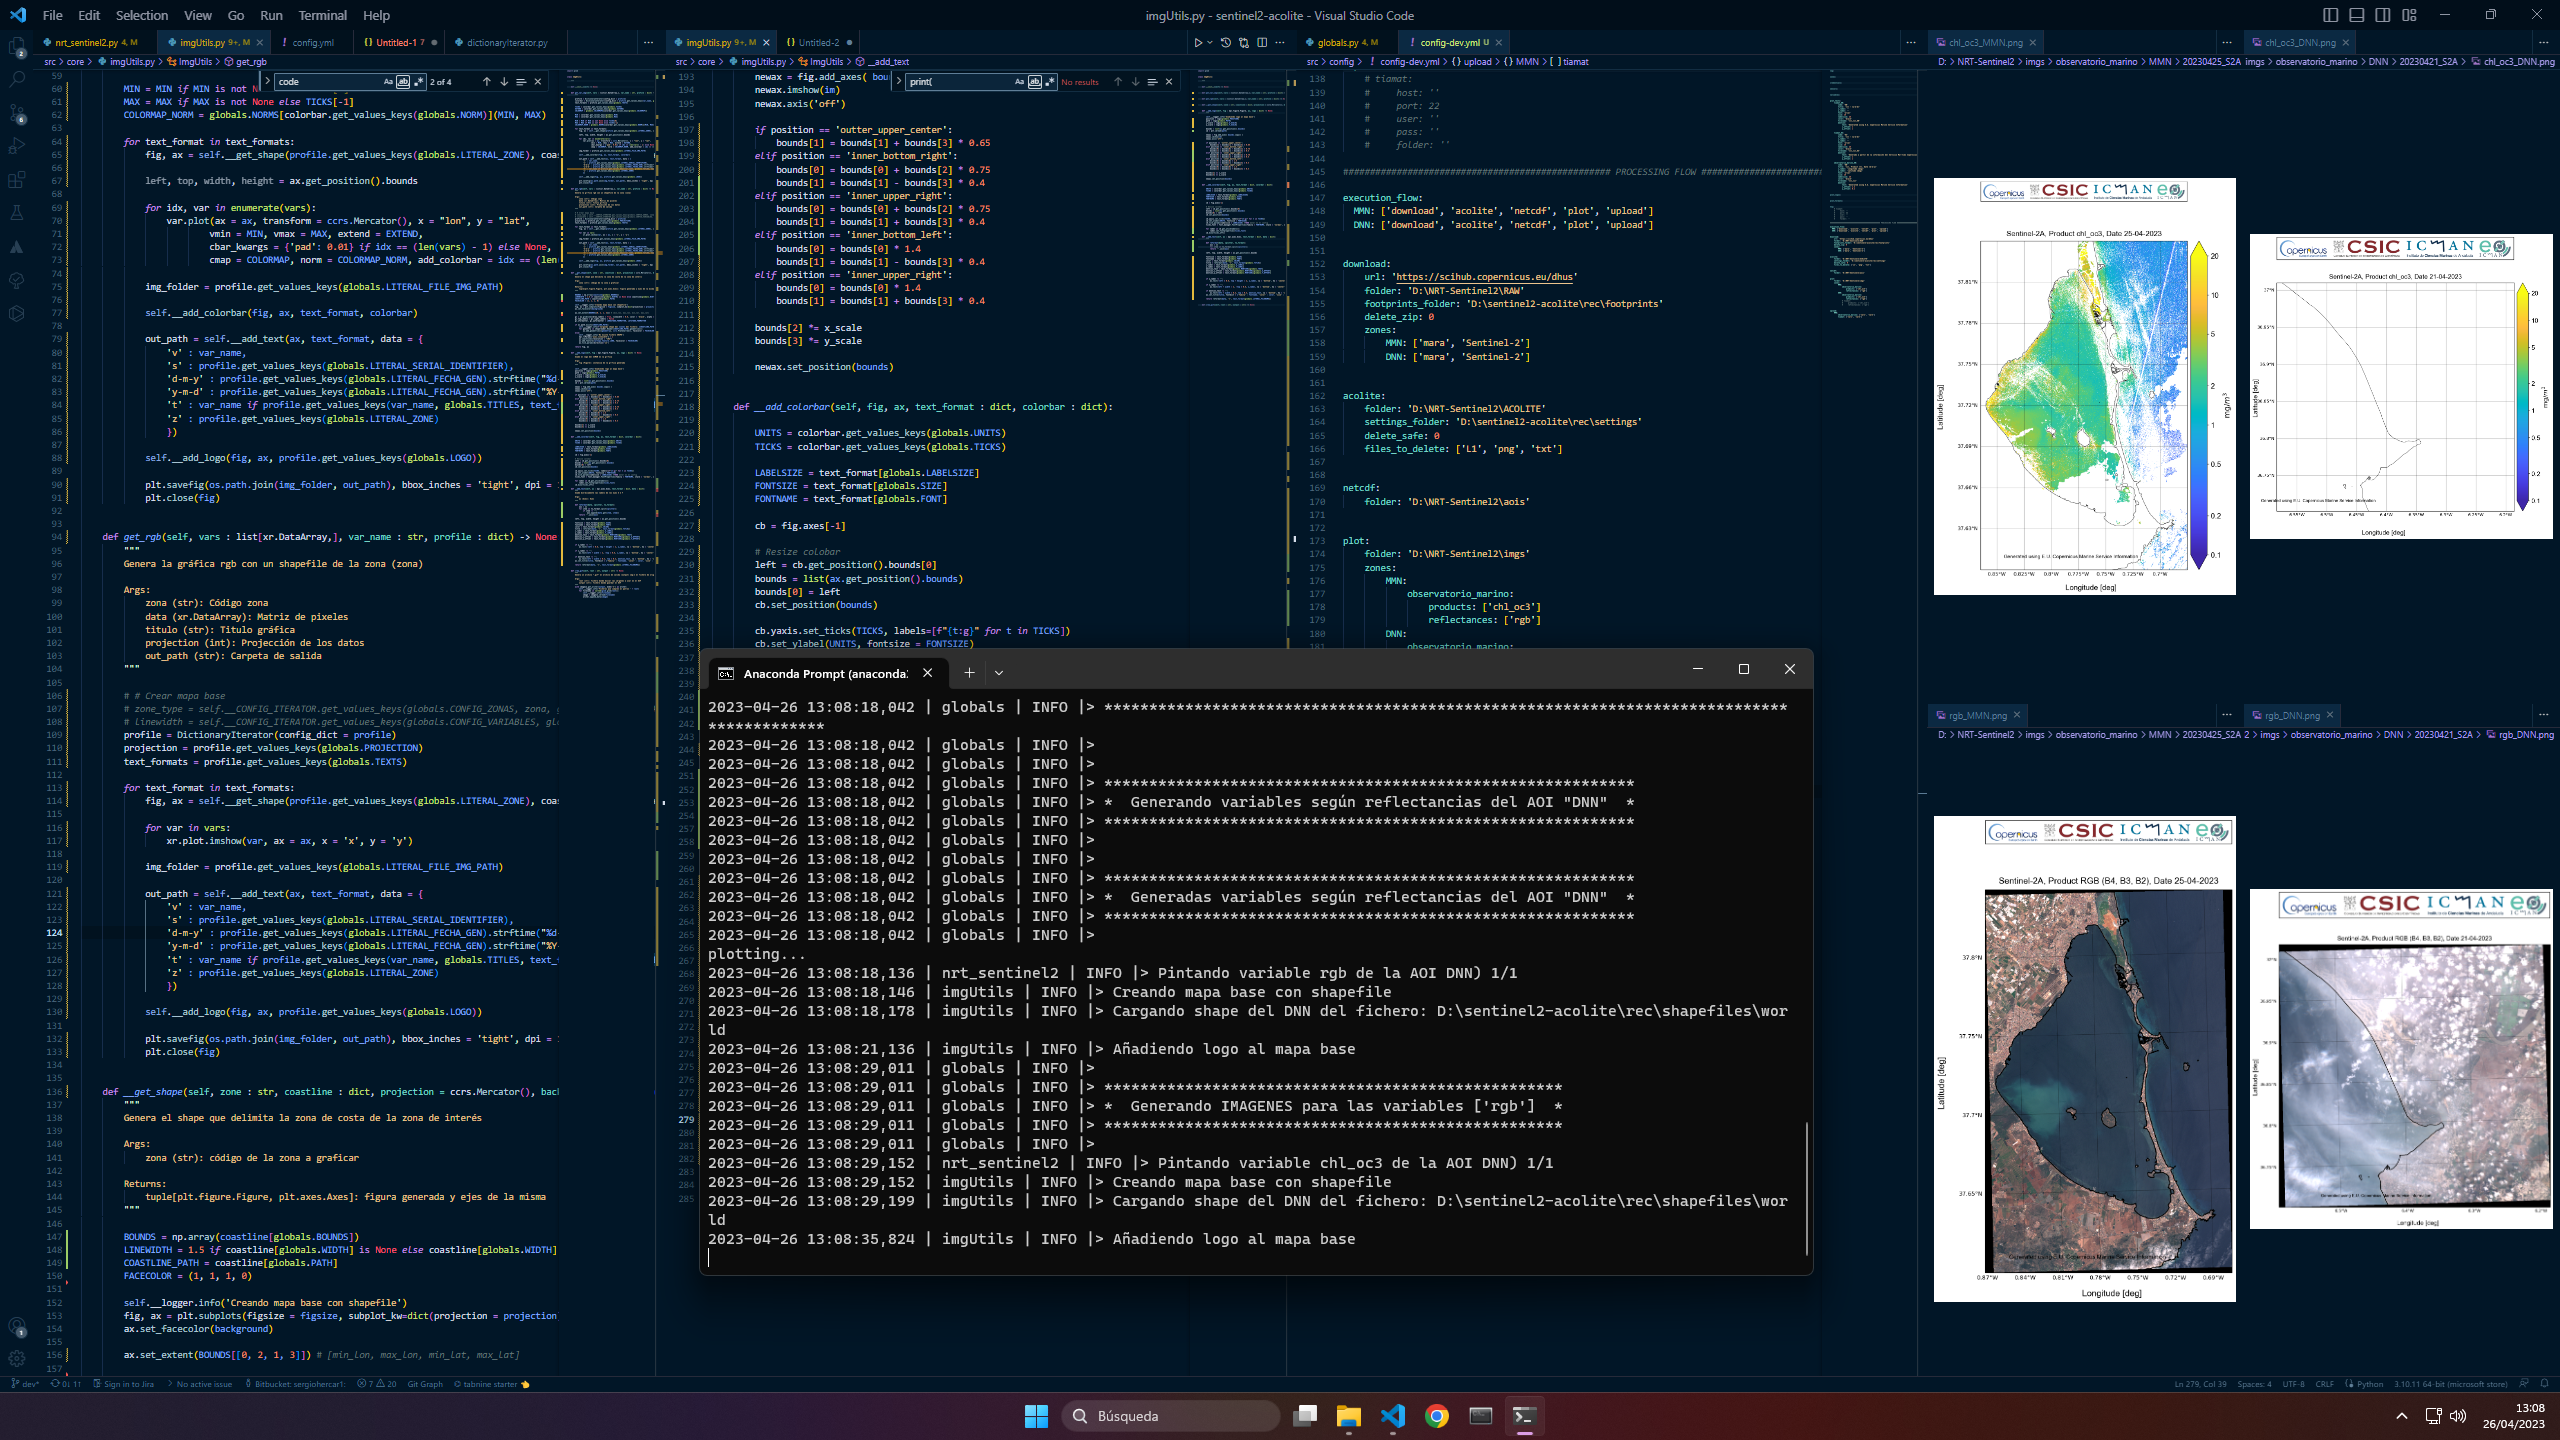Switch to the dictionaryIterator.py tab
Image resolution: width=2560 pixels, height=1440 pixels.
(x=506, y=43)
